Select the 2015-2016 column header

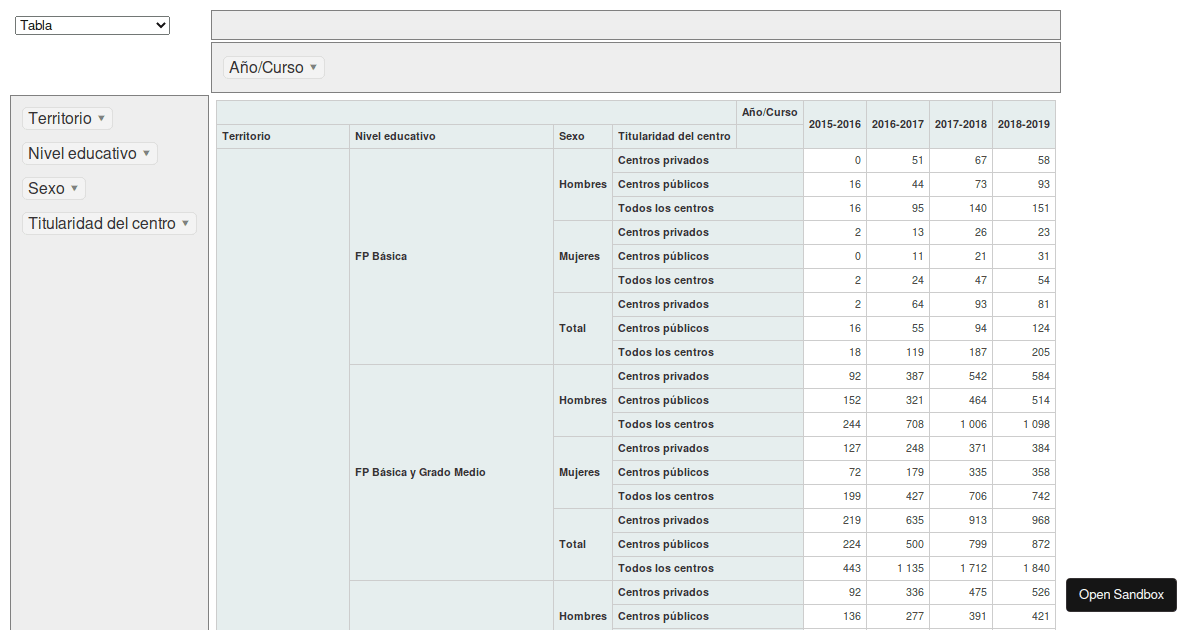[835, 124]
